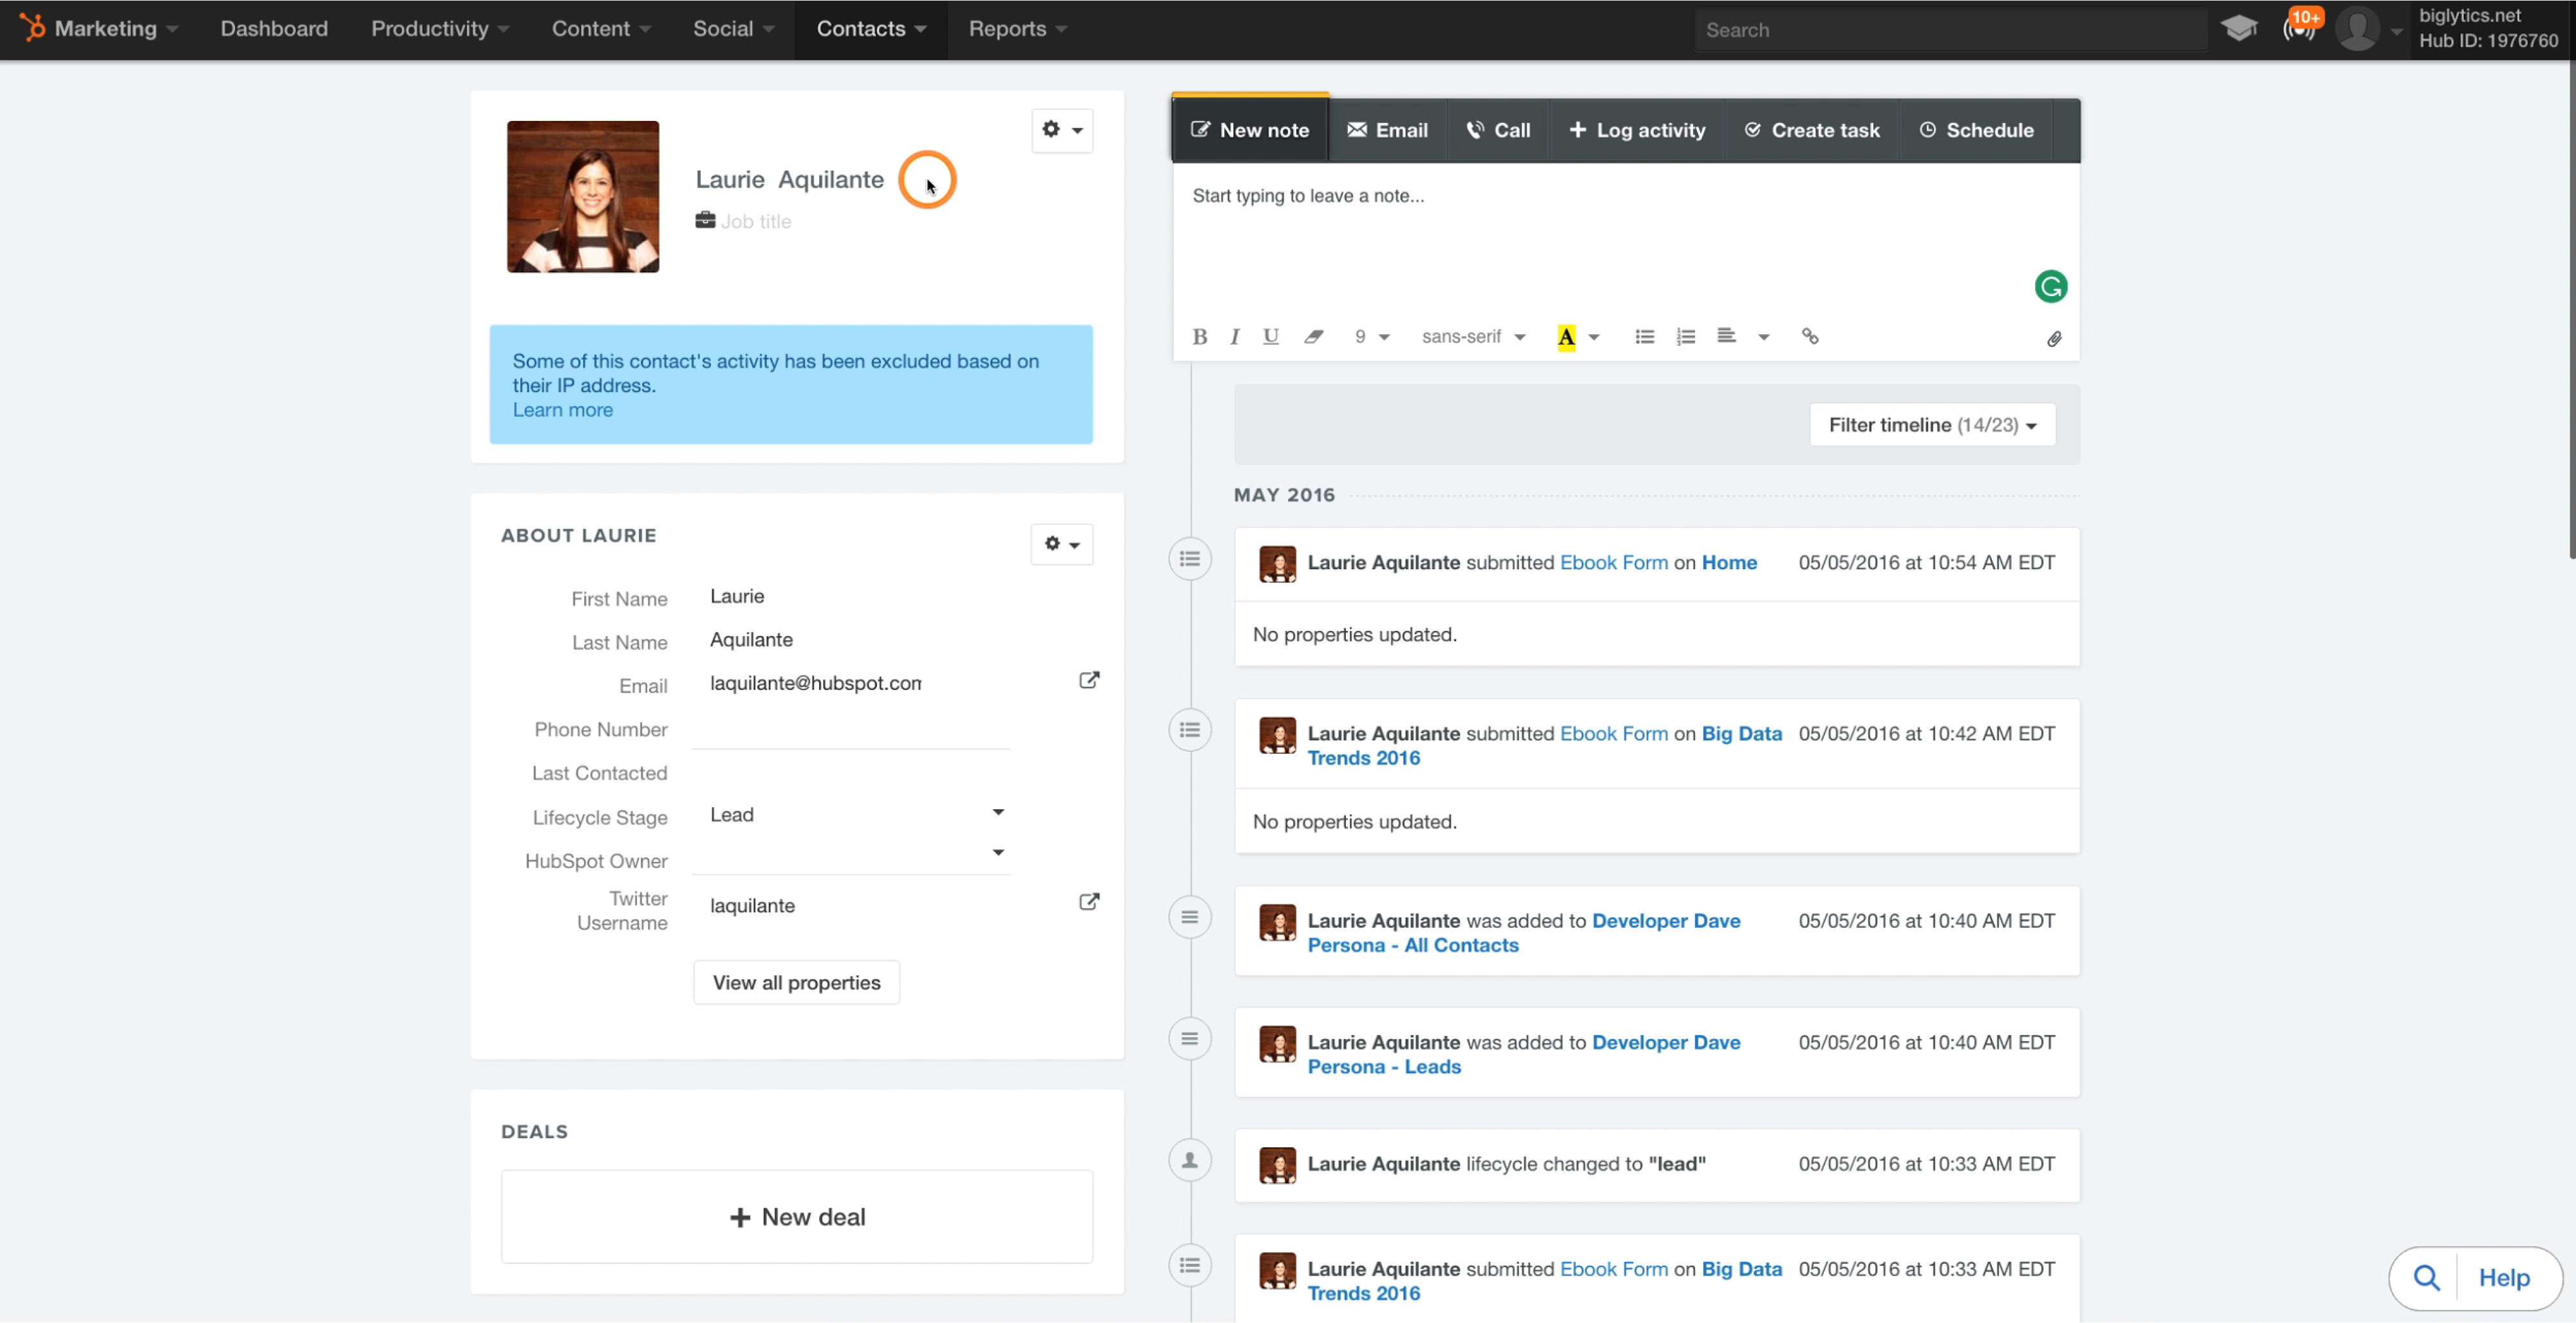Apply underline formatting to note
Screen dimensions: 2576x1323
point(1271,337)
